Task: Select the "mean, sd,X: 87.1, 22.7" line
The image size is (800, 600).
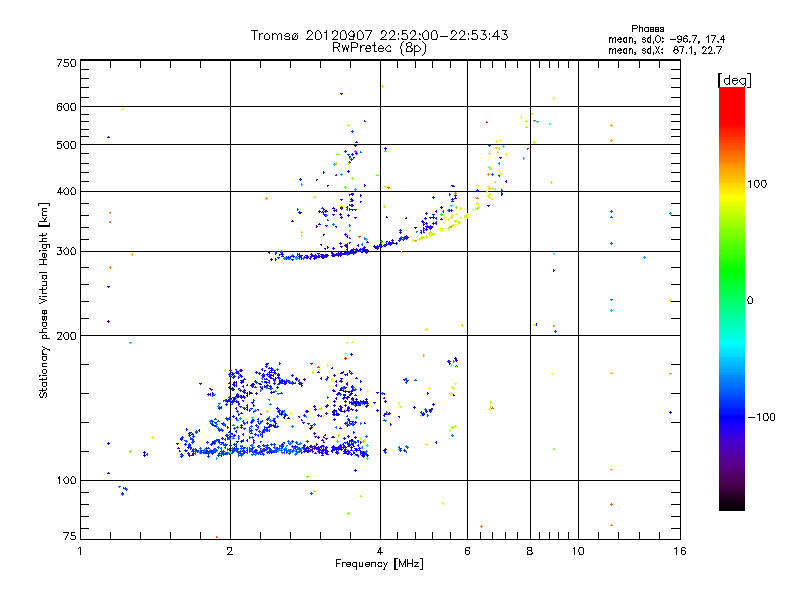Action: 665,50
